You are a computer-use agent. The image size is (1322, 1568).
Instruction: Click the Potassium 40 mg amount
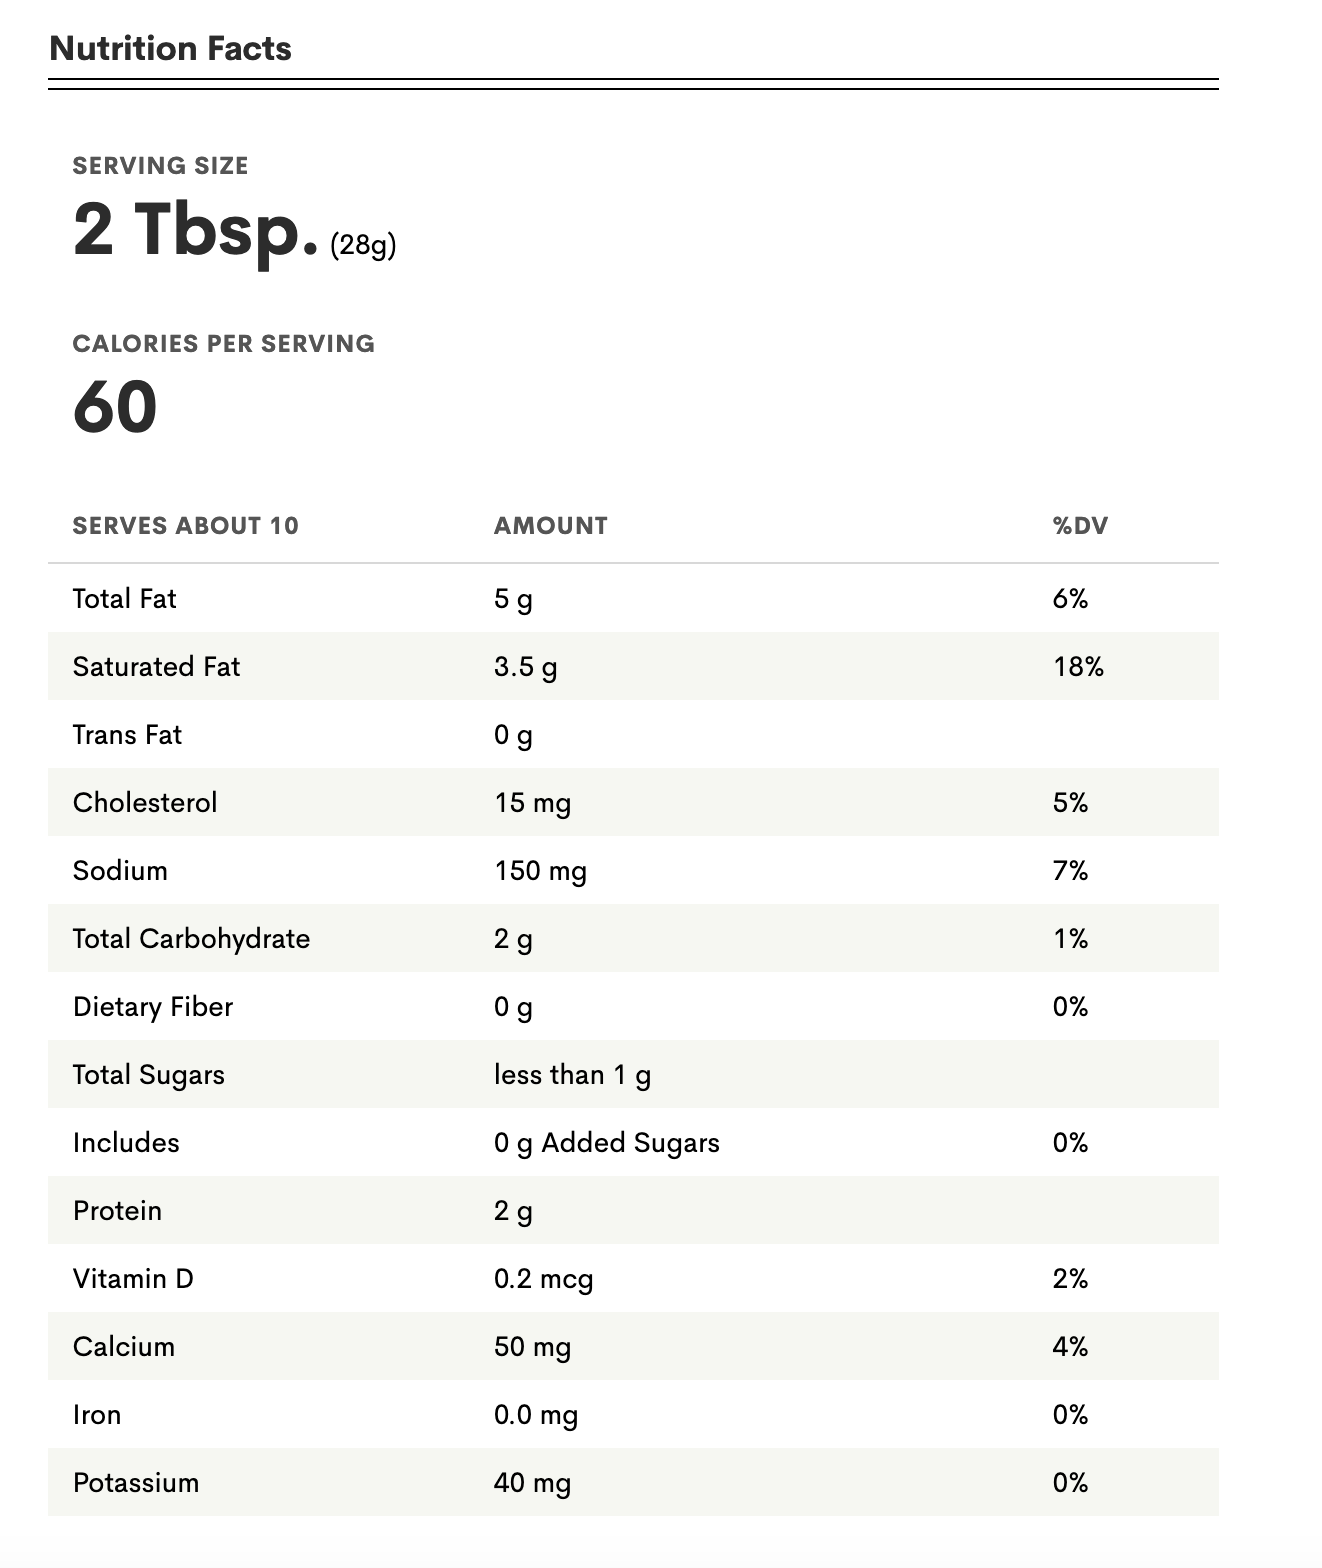click(x=532, y=1483)
